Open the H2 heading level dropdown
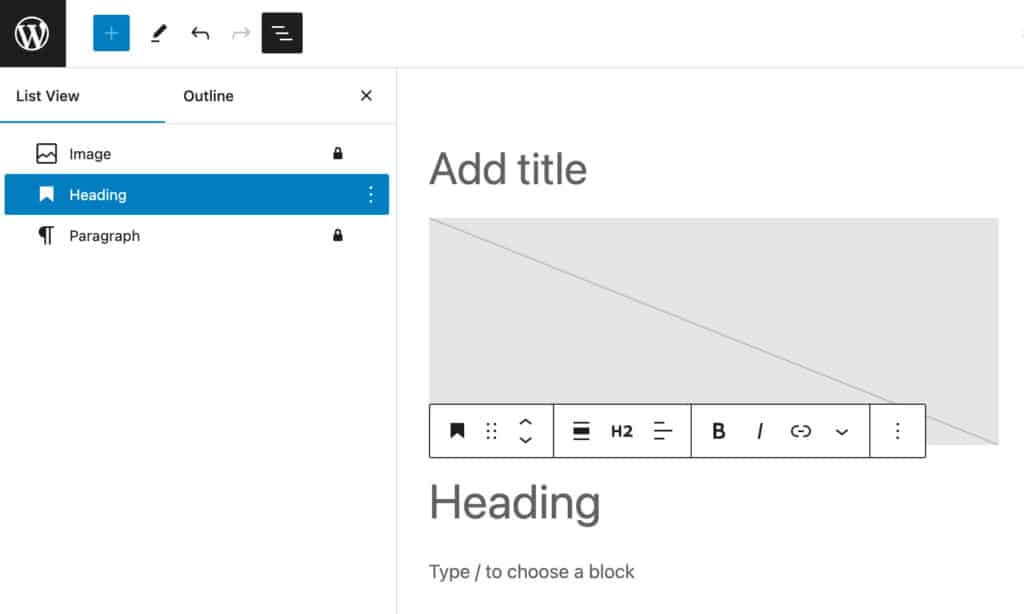This screenshot has width=1024, height=614. (x=622, y=431)
